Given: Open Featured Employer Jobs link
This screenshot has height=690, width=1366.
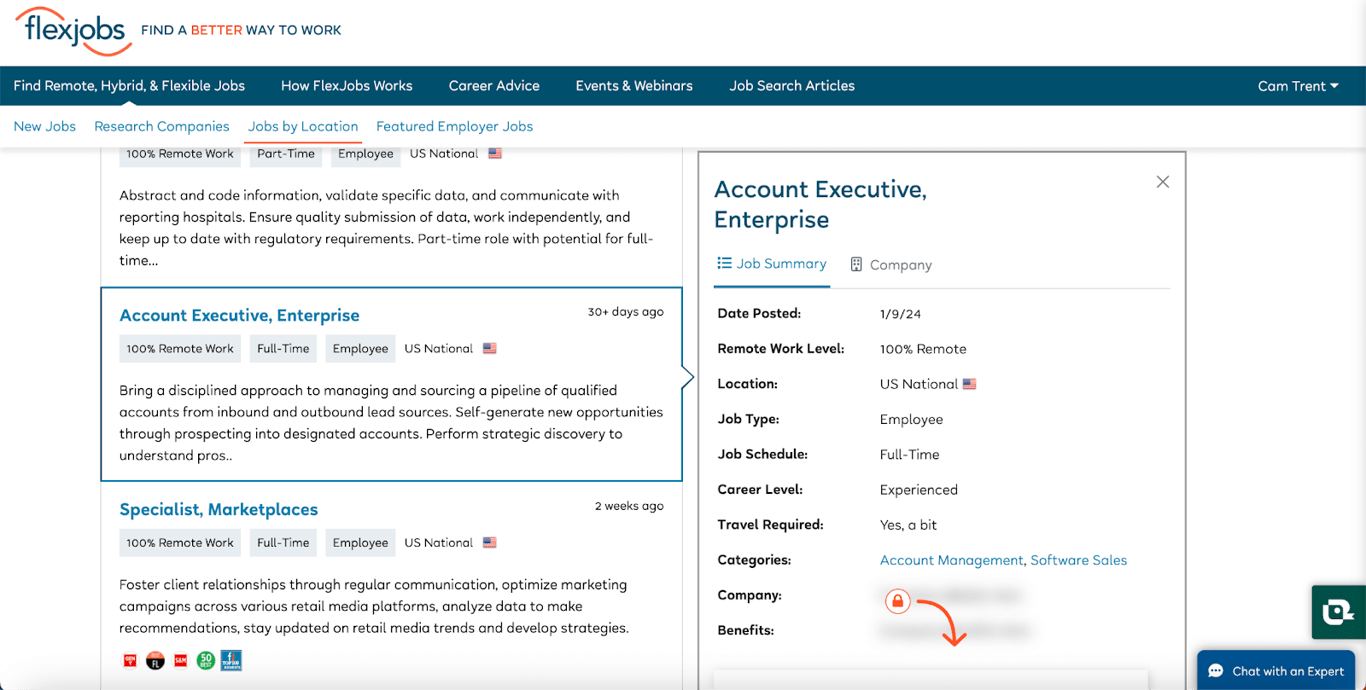Looking at the screenshot, I should coord(454,126).
